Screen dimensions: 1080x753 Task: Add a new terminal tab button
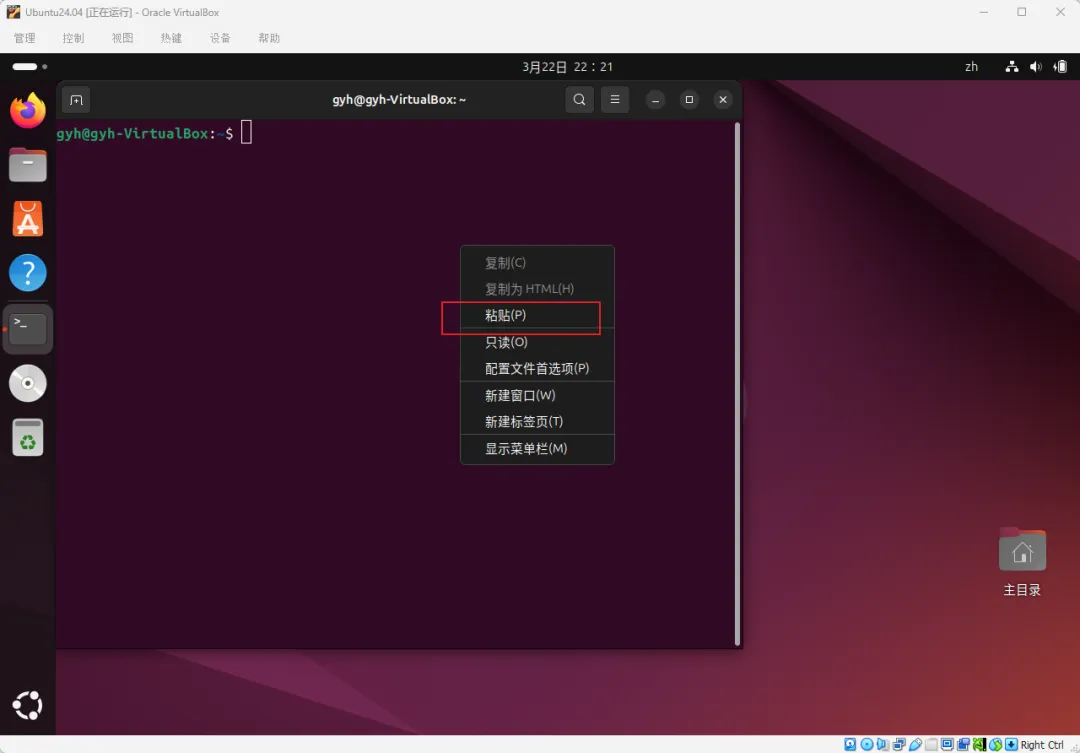tap(76, 100)
